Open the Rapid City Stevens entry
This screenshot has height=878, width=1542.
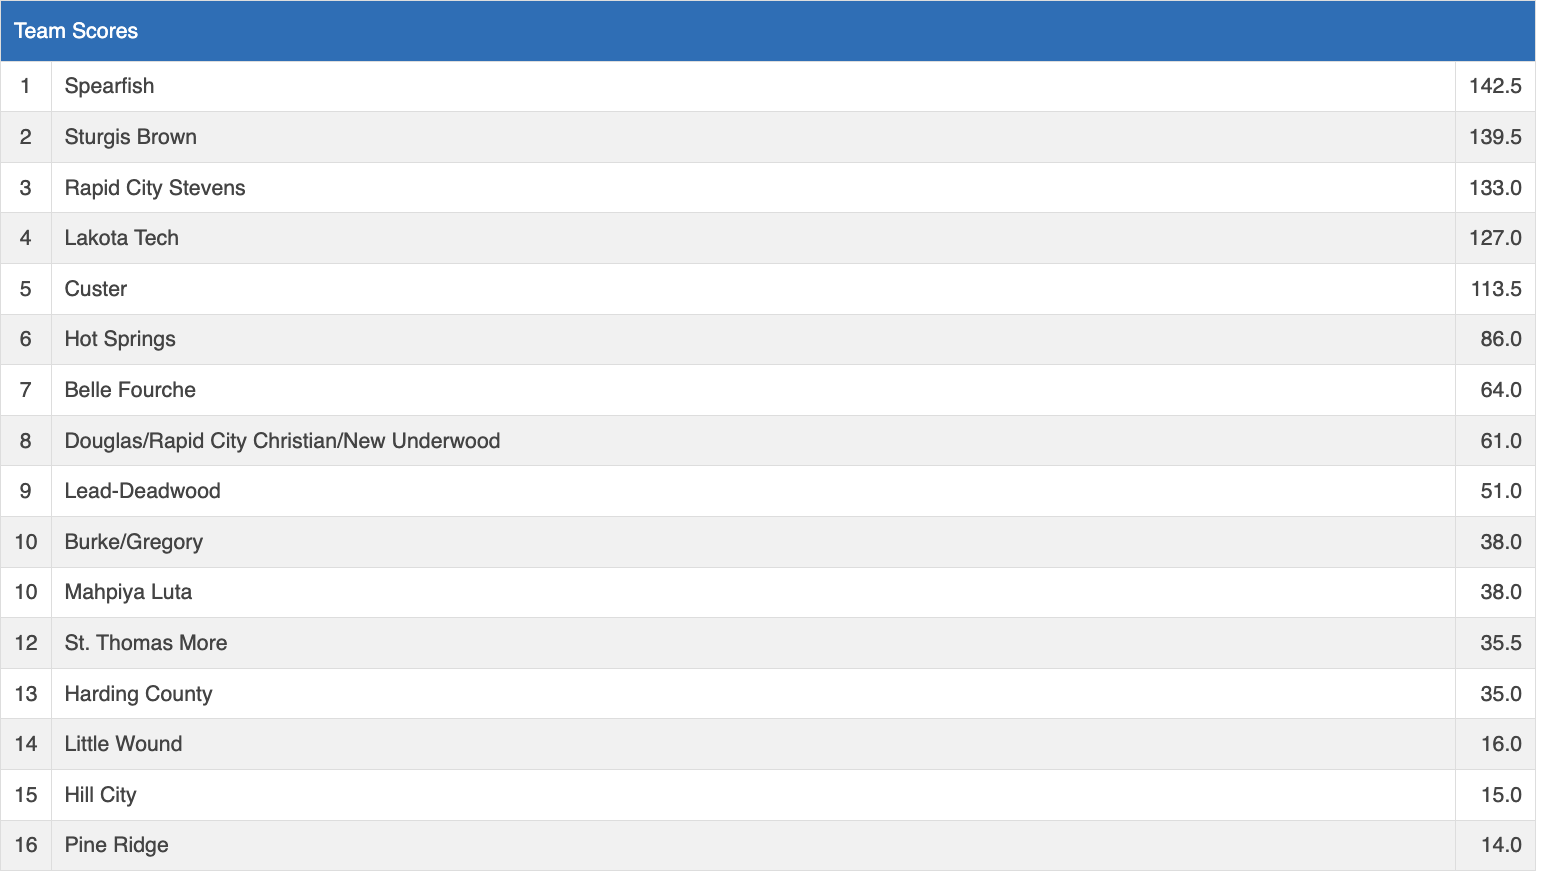tap(154, 188)
